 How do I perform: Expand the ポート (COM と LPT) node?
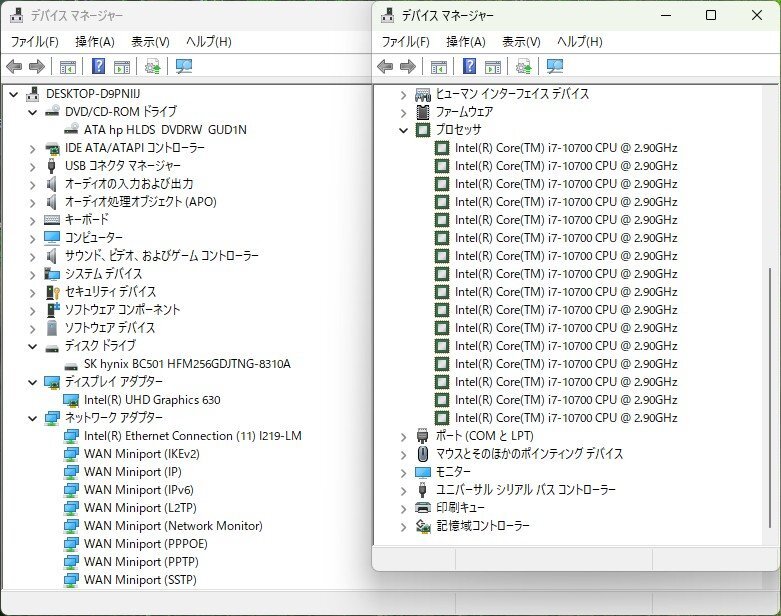point(403,437)
